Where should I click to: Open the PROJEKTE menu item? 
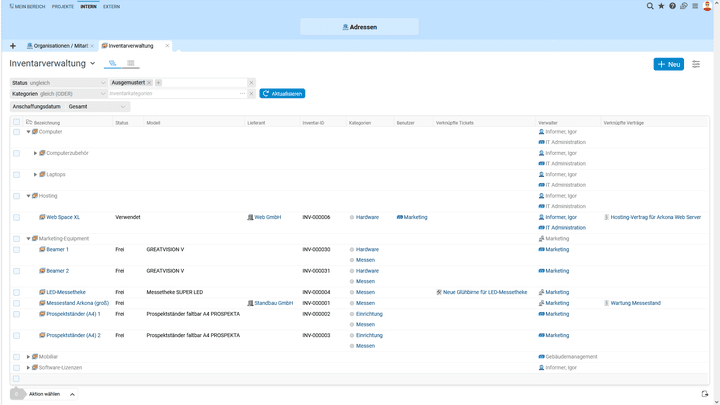(62, 6)
